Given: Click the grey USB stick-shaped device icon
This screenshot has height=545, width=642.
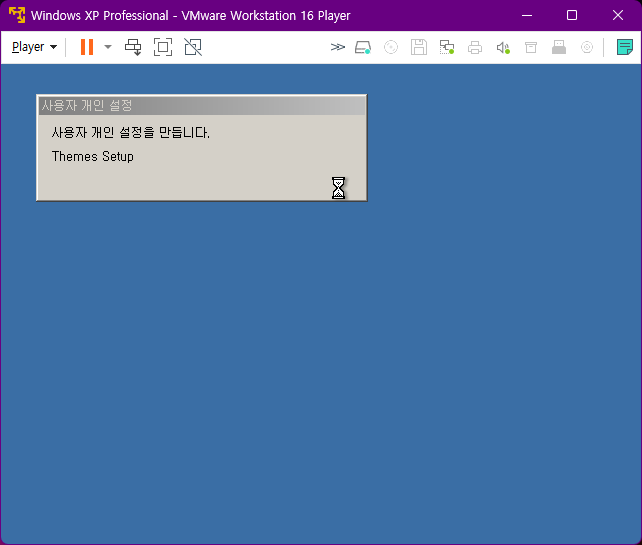Looking at the screenshot, I should pyautogui.click(x=559, y=47).
